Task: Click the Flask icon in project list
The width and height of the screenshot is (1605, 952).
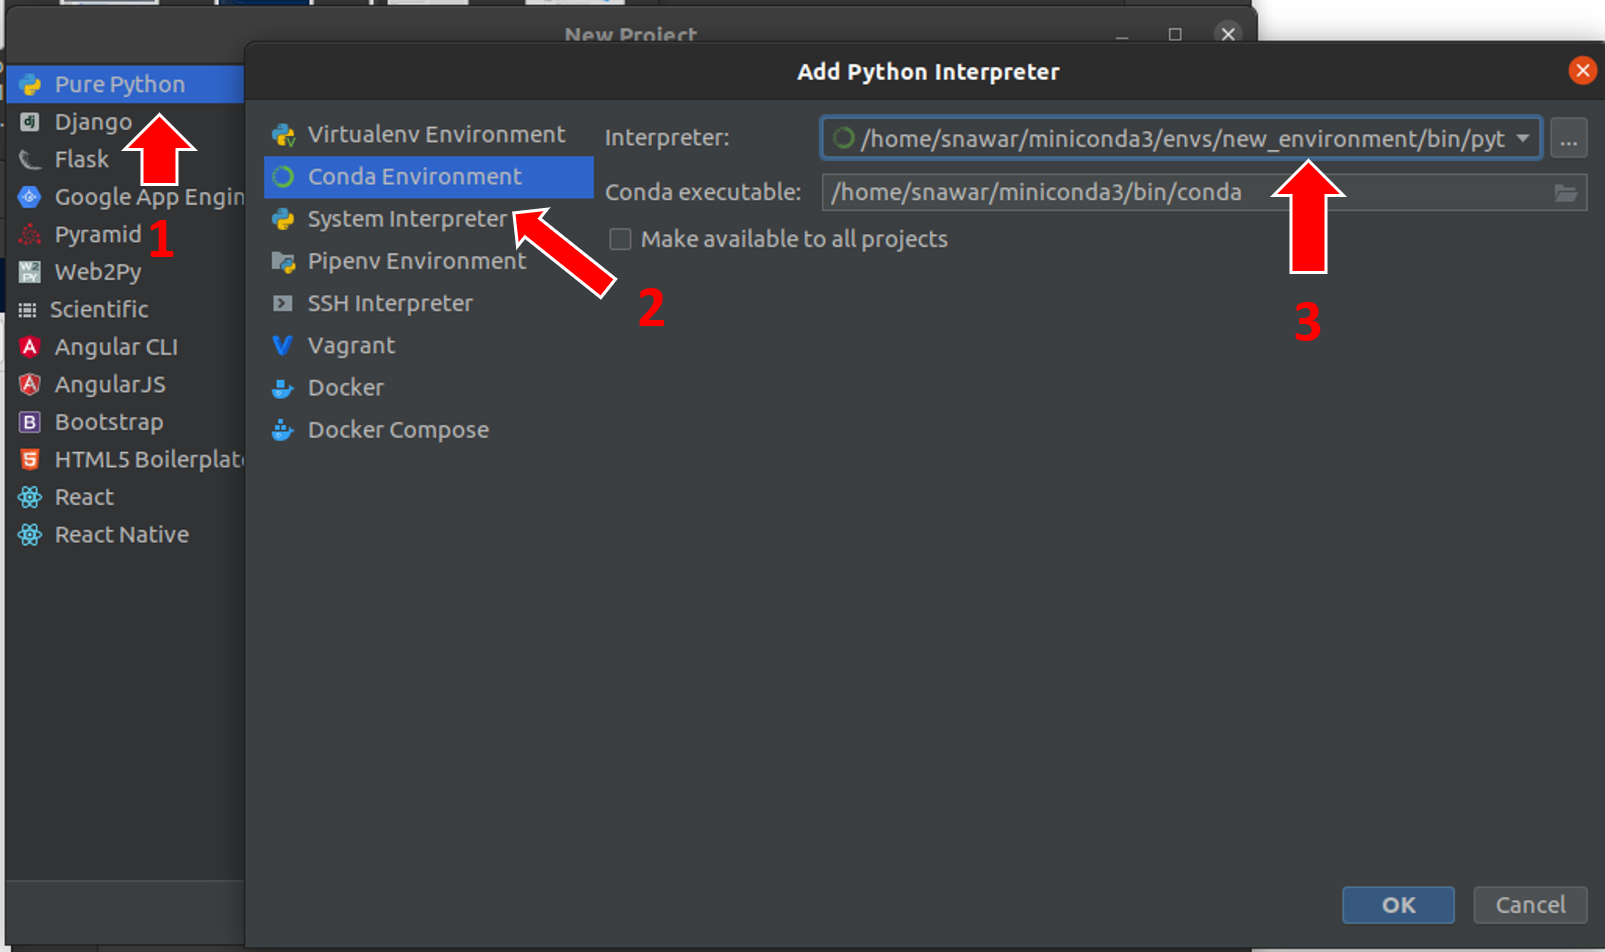Action: click(x=30, y=160)
